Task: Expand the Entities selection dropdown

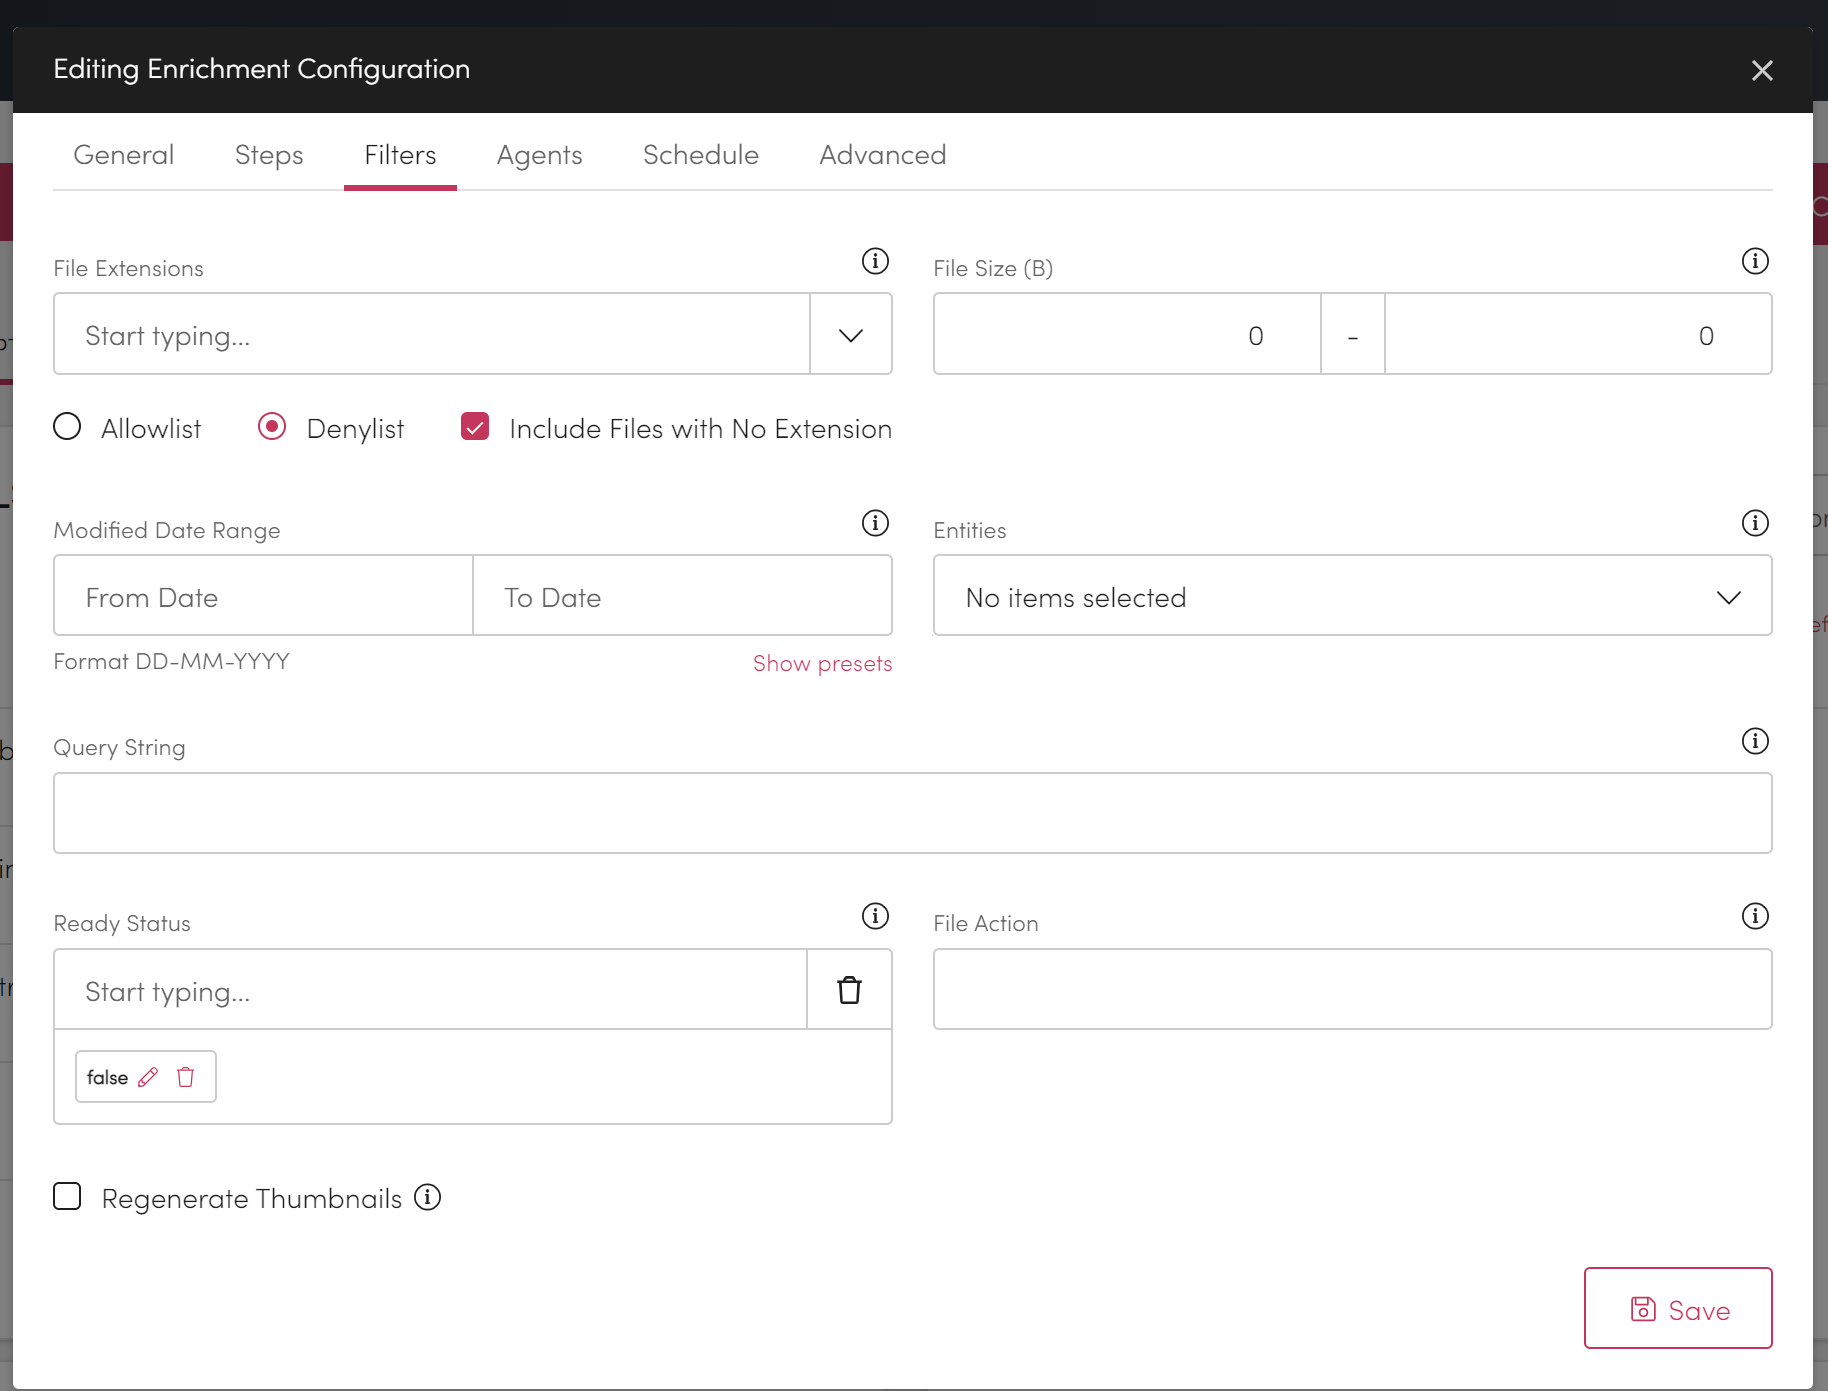Action: point(1728,596)
